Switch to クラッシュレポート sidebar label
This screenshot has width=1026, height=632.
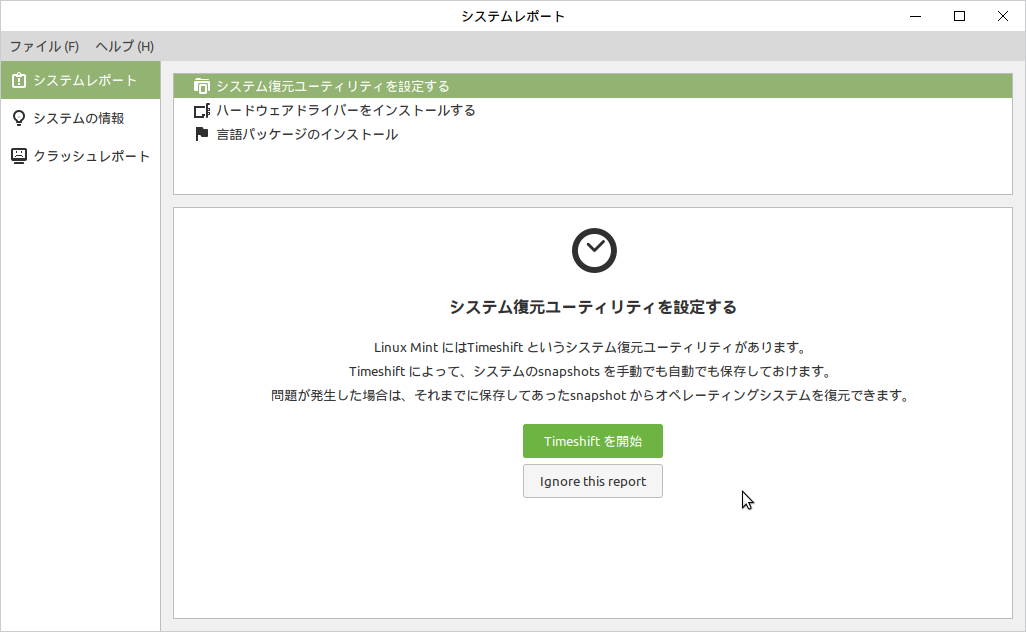click(92, 156)
